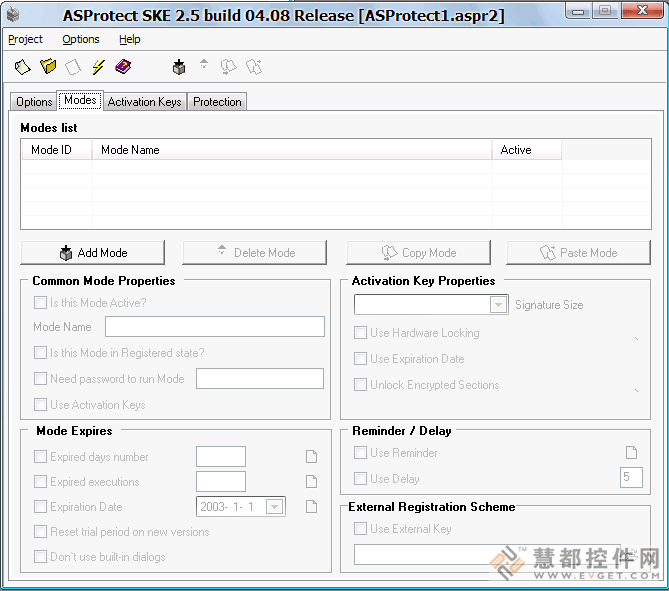Minimize the ASProtect window
Screen dimensions: 669x591
click(x=578, y=11)
